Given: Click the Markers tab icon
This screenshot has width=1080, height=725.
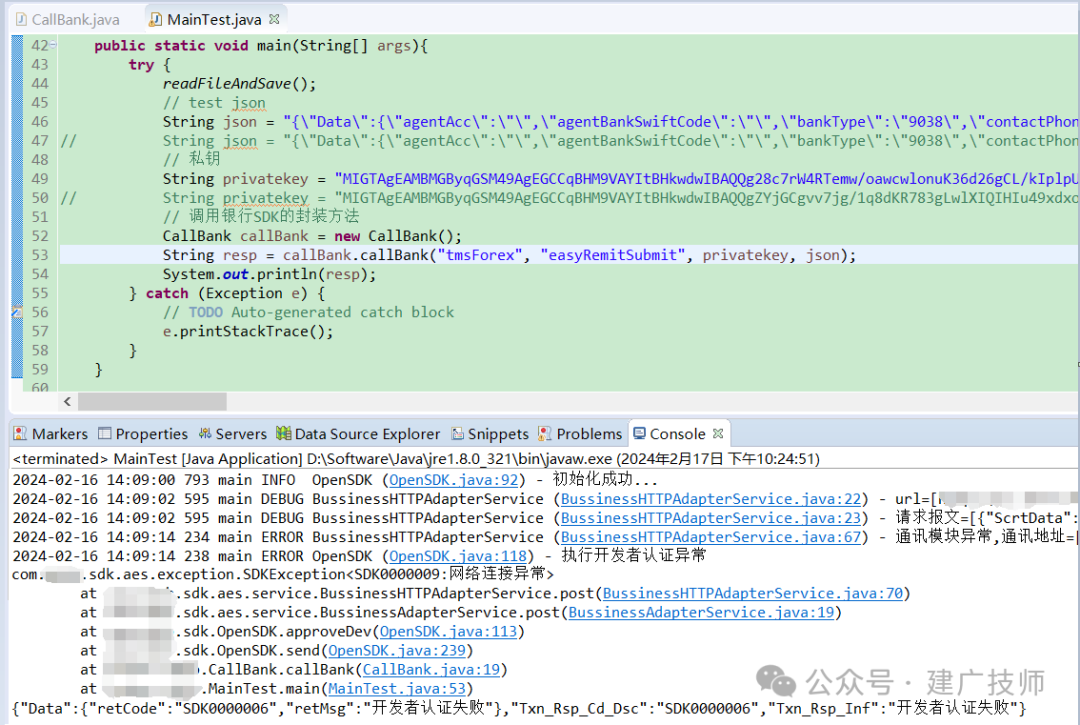Looking at the screenshot, I should pyautogui.click(x=20, y=433).
